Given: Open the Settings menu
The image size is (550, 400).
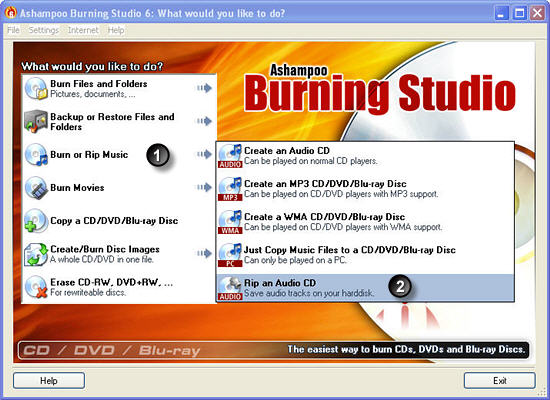Looking at the screenshot, I should point(44,30).
